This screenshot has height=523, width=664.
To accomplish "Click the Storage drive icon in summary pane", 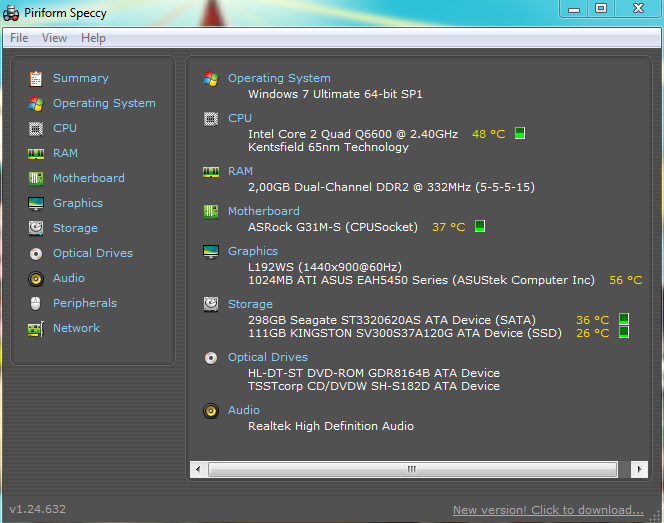I will pyautogui.click(x=211, y=304).
